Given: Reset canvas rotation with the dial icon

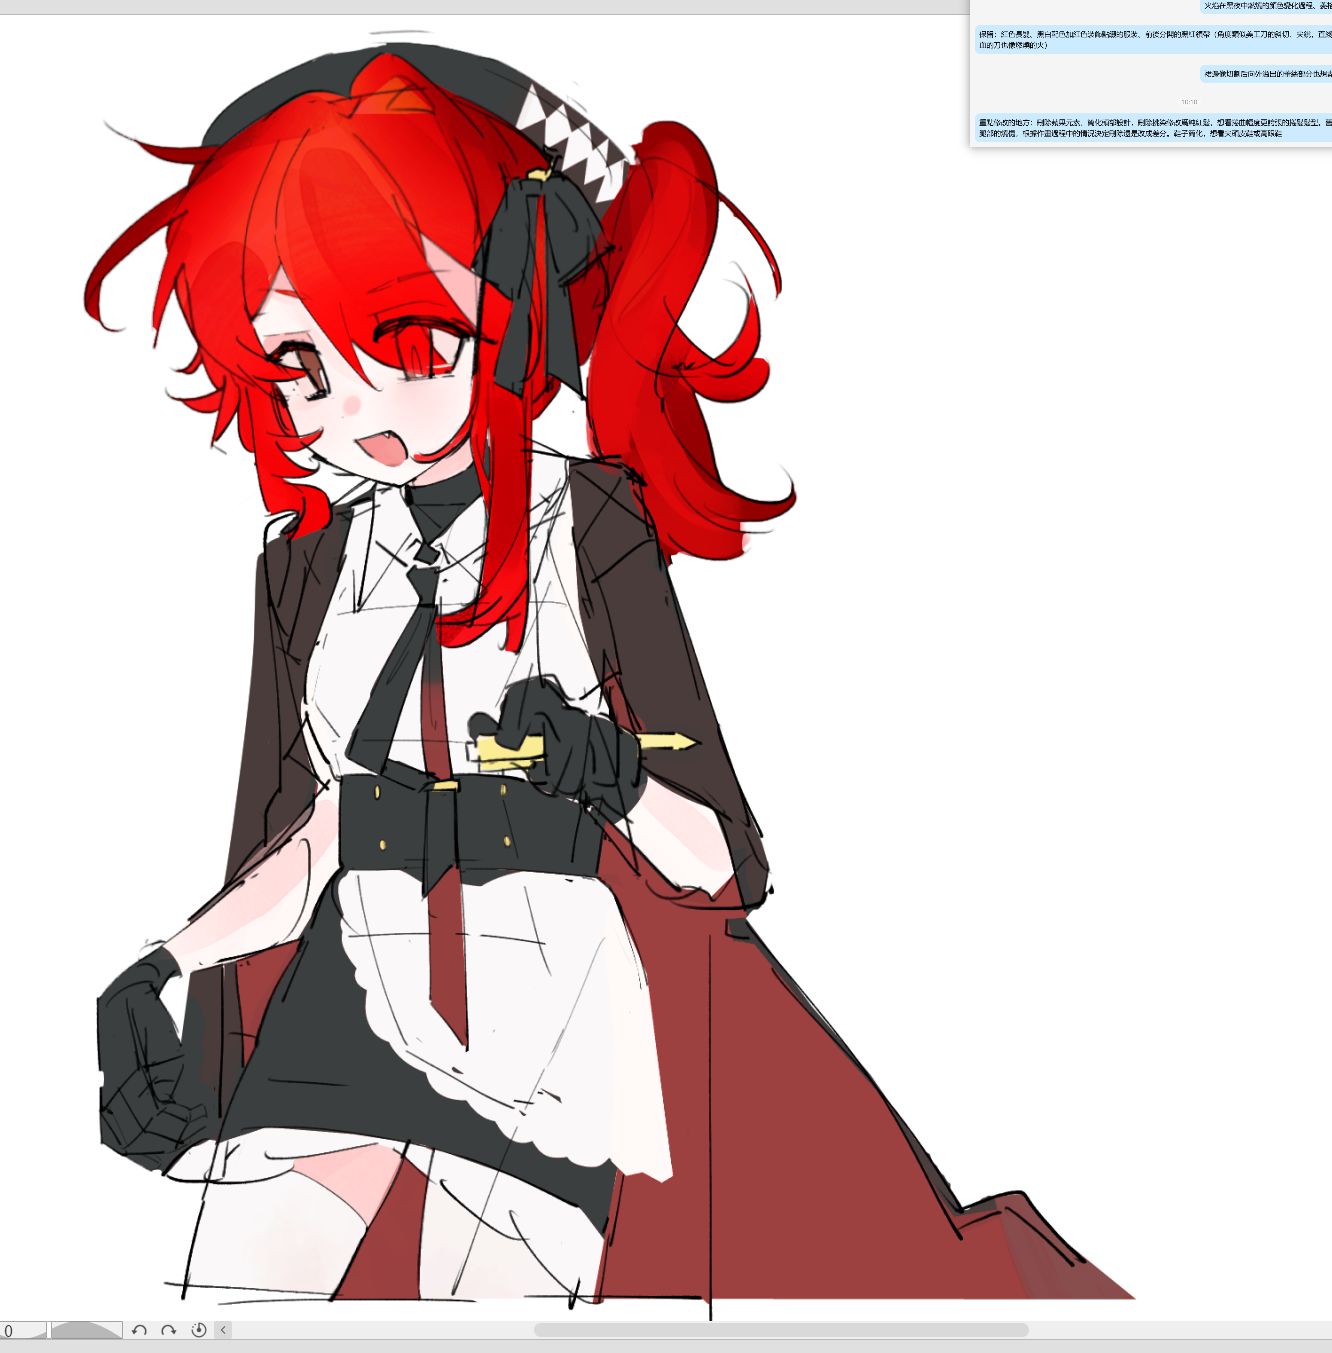Looking at the screenshot, I should tap(198, 1330).
